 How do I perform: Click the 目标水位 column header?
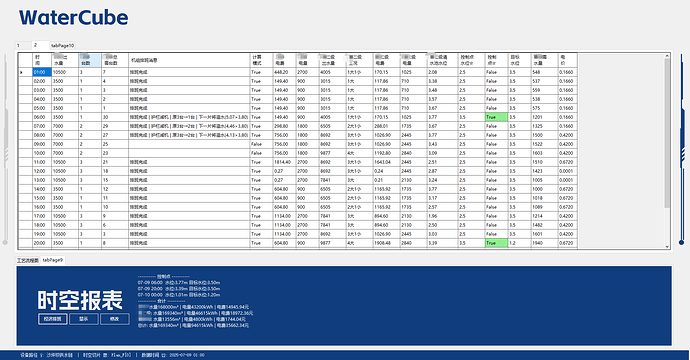point(519,60)
